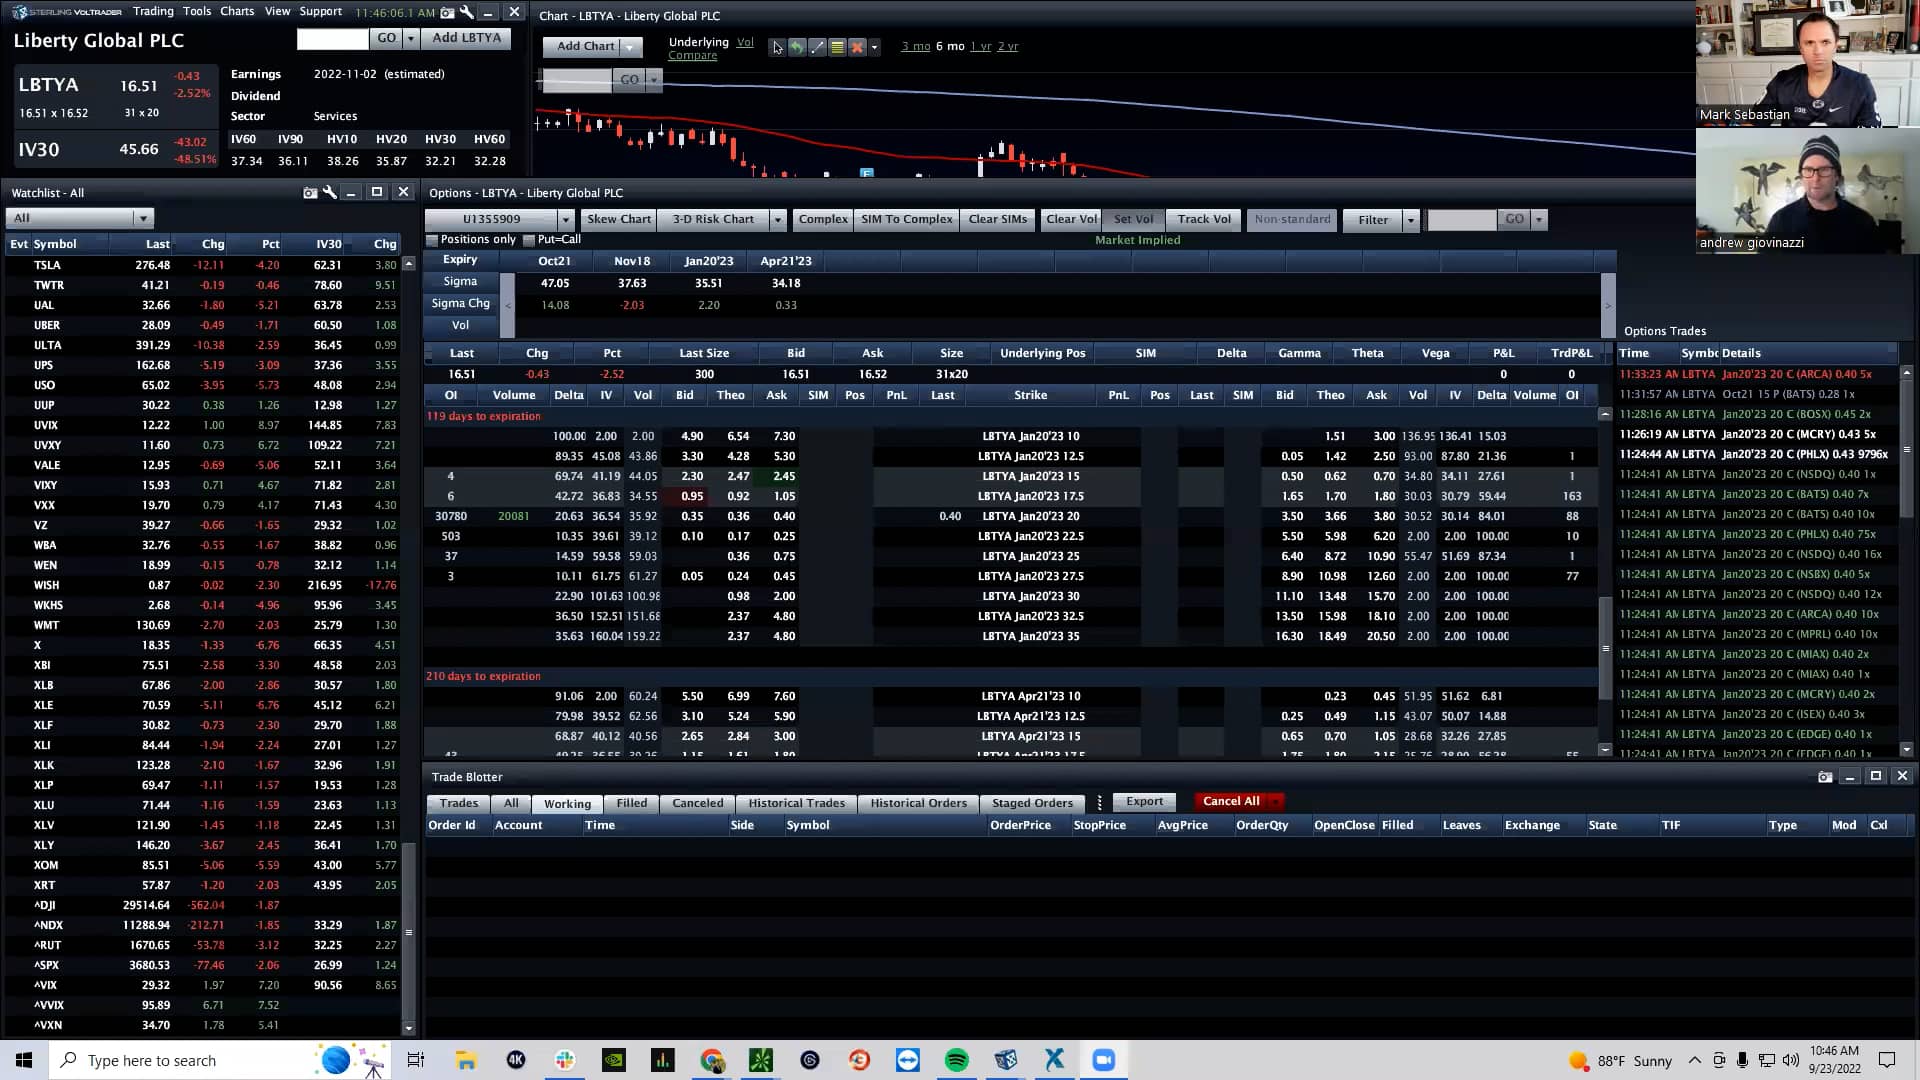
Task: Expand the Add Chart dropdown arrow
Action: (x=628, y=46)
